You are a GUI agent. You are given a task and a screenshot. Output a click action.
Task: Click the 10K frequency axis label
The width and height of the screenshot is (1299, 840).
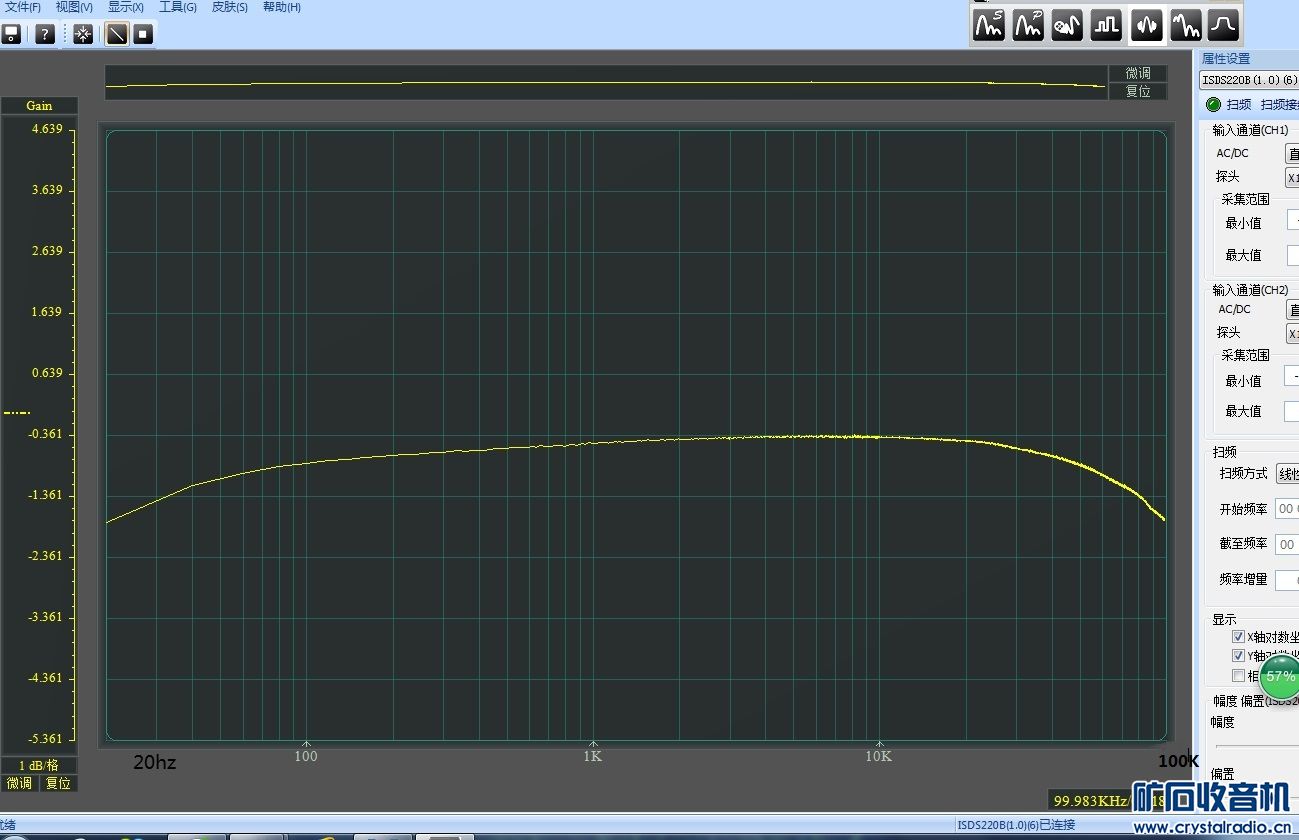(879, 756)
